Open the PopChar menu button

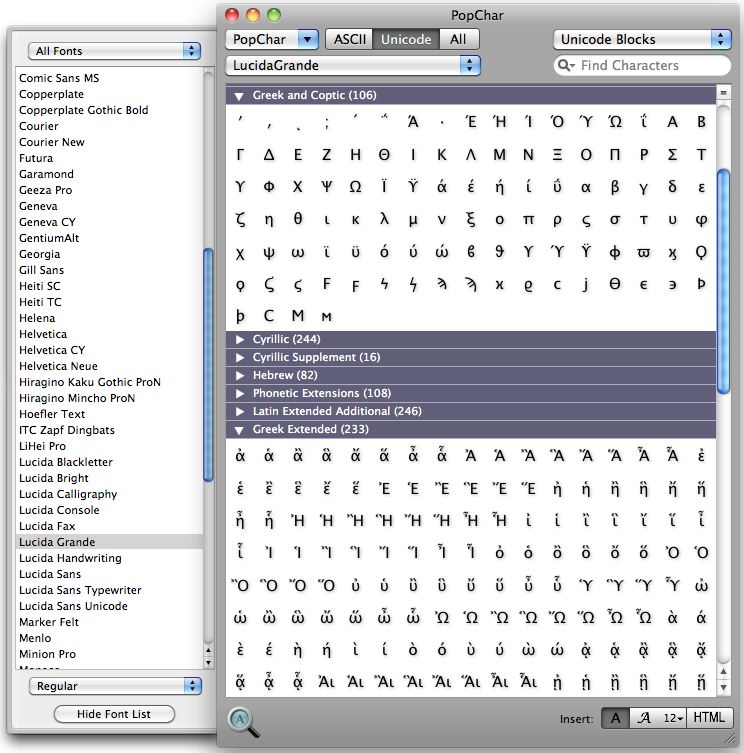[271, 40]
